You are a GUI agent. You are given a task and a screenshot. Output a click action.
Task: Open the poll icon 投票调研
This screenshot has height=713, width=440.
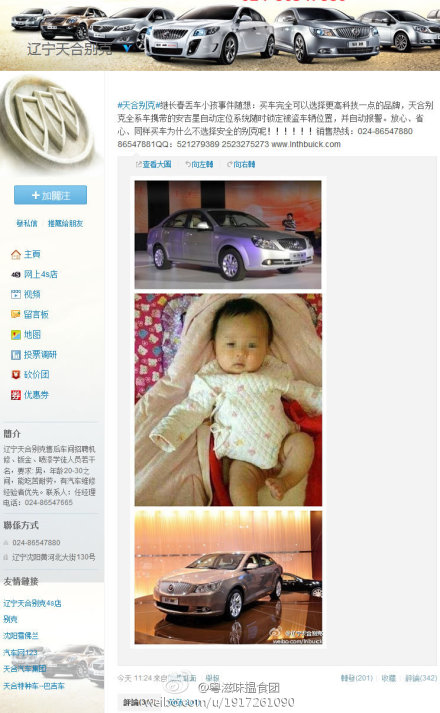(16, 355)
